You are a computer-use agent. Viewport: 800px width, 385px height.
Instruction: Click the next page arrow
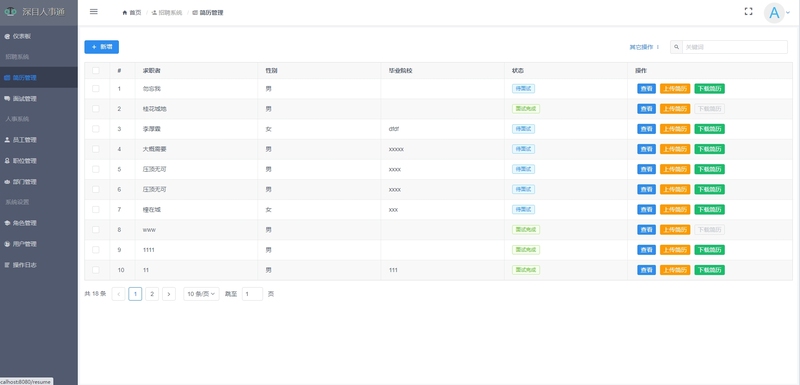click(x=169, y=294)
